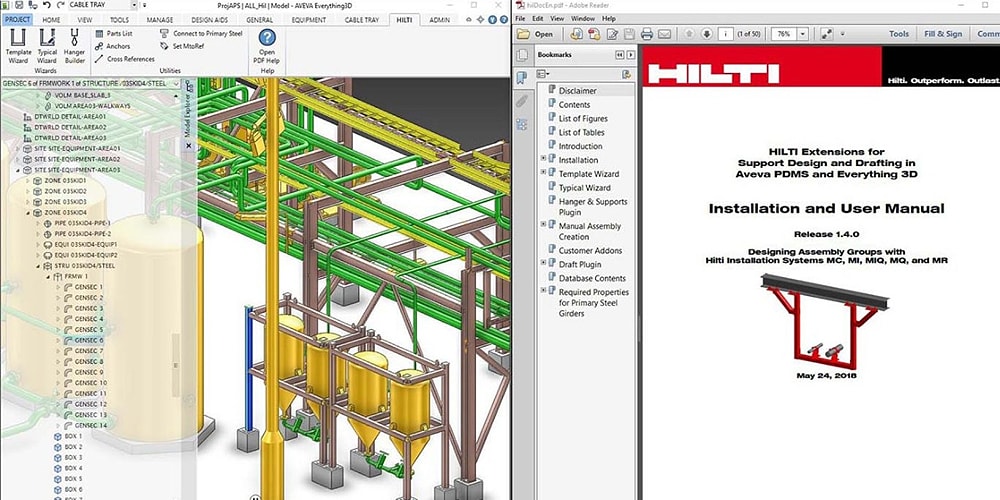Click the read mode expand-arrows icon
The height and width of the screenshot is (500, 1000).
tap(827, 34)
